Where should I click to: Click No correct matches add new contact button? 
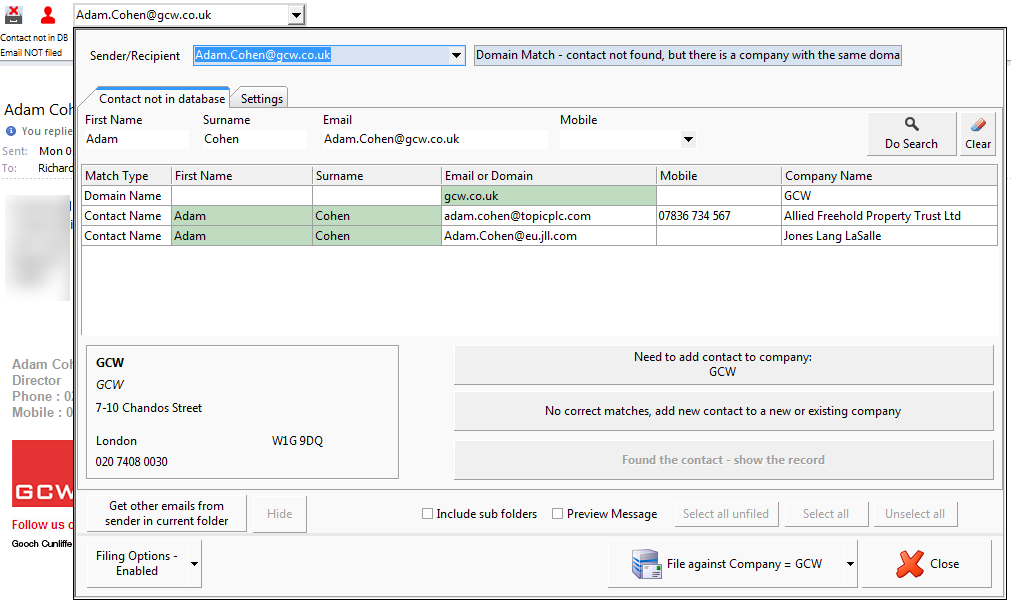tap(723, 411)
